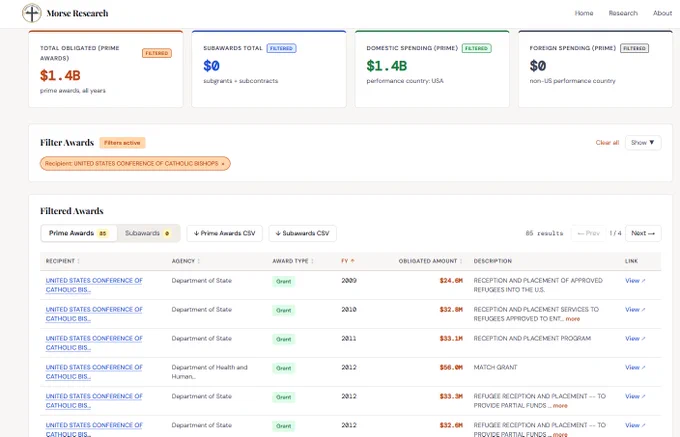Image resolution: width=680 pixels, height=437 pixels.
Task: Click the '1 / 4' page indicator
Action: click(615, 233)
